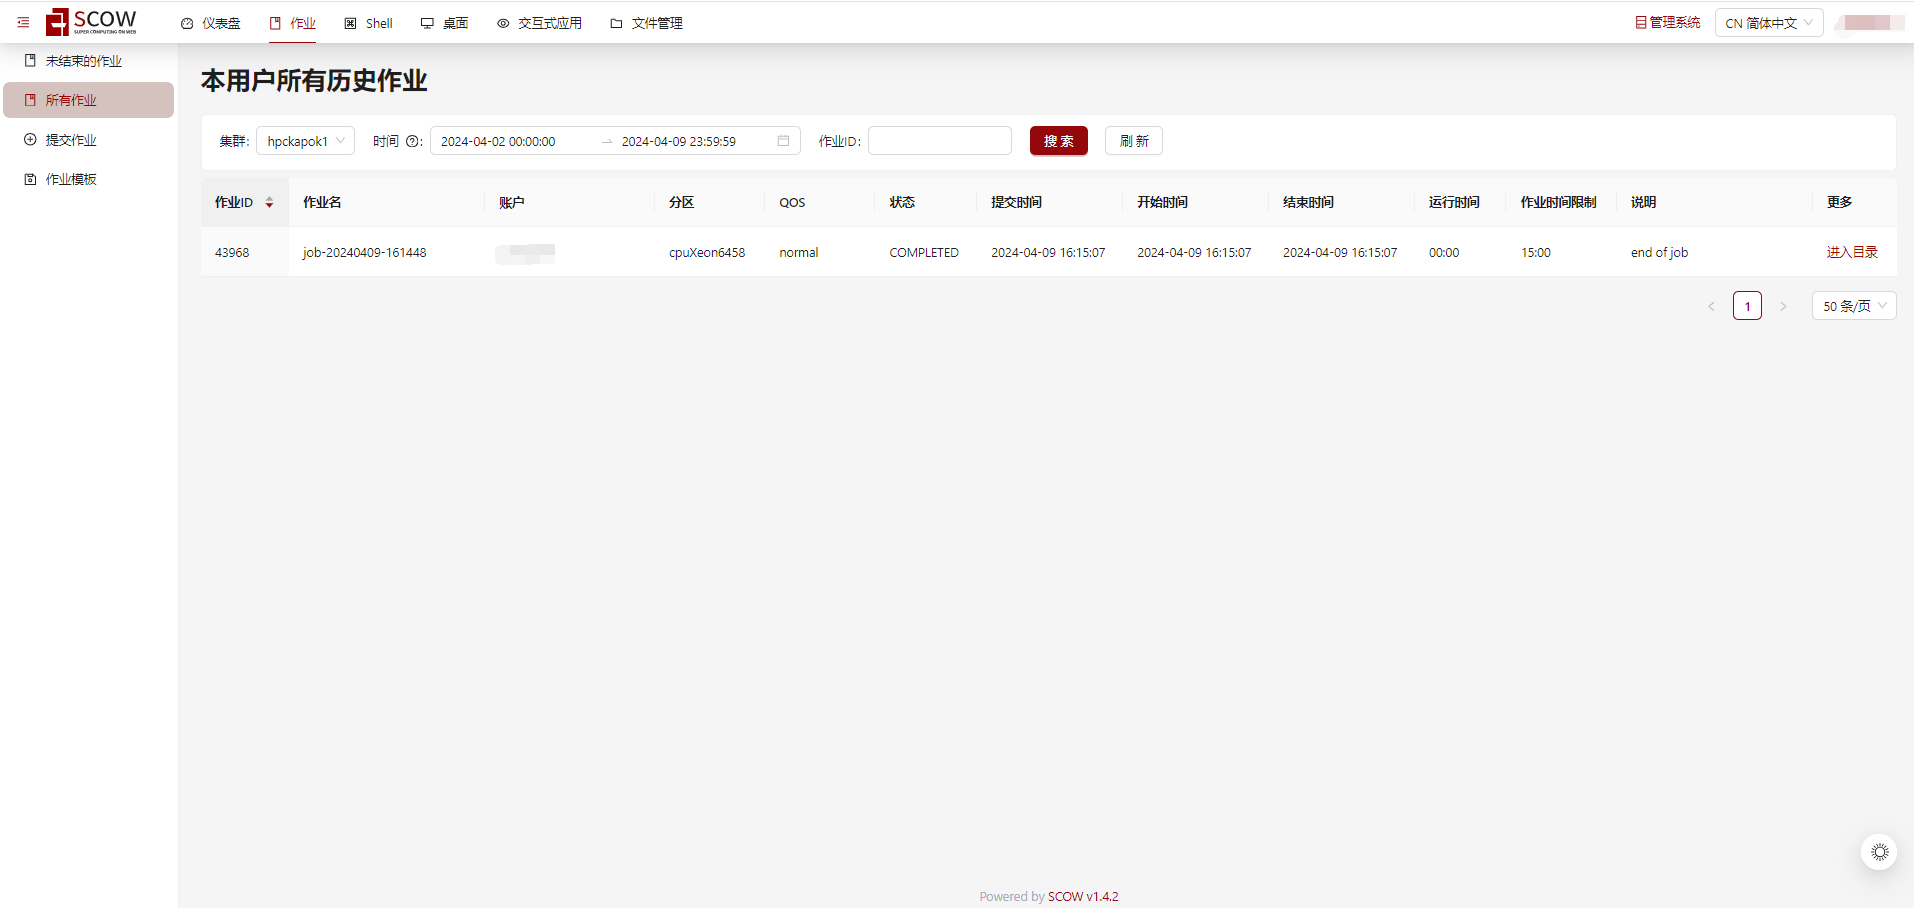Viewport: 1914px width, 908px height.
Task: Select page 1 in pagination
Action: (x=1747, y=306)
